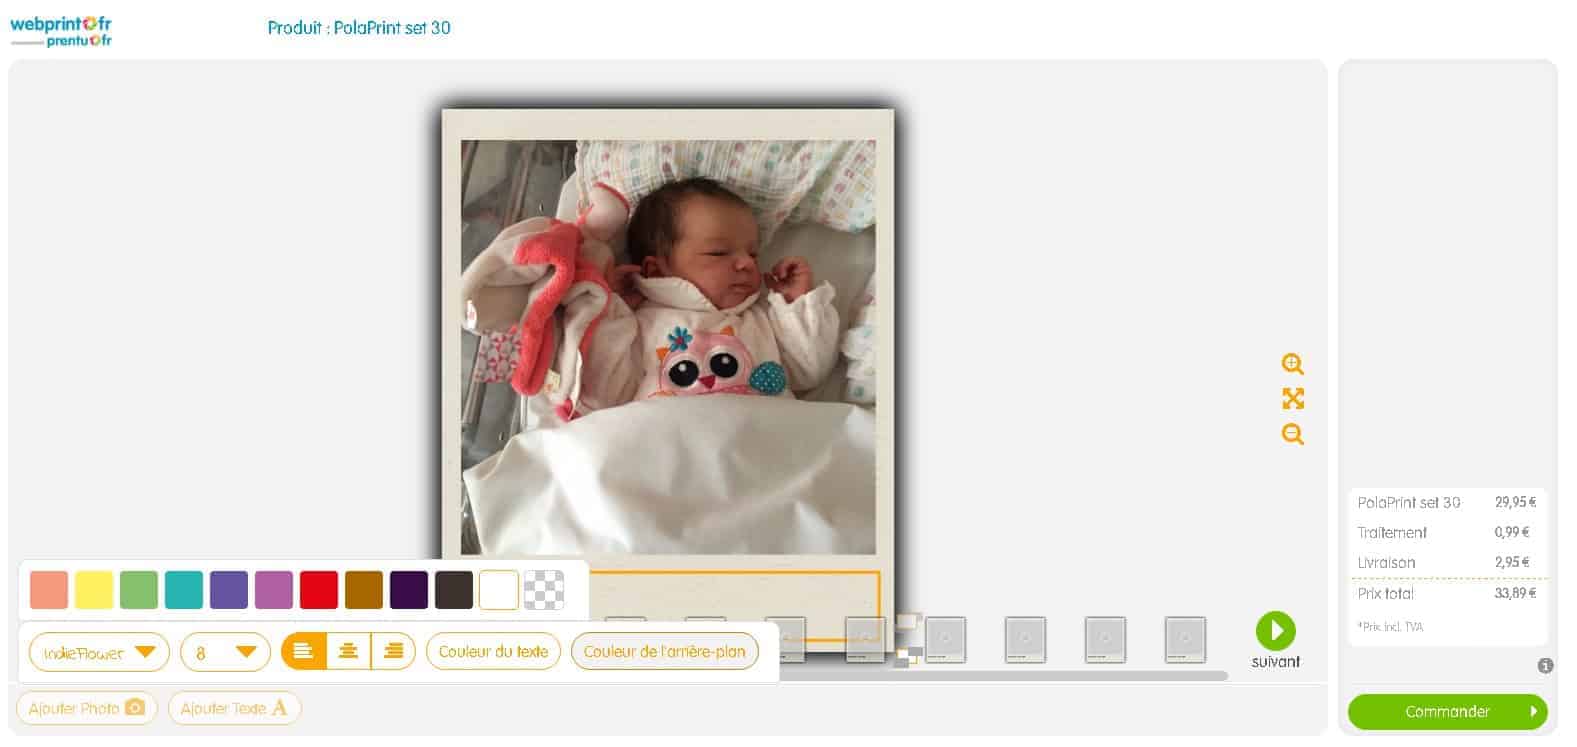1577x747 pixels.
Task: Align text to the right
Action: (393, 651)
